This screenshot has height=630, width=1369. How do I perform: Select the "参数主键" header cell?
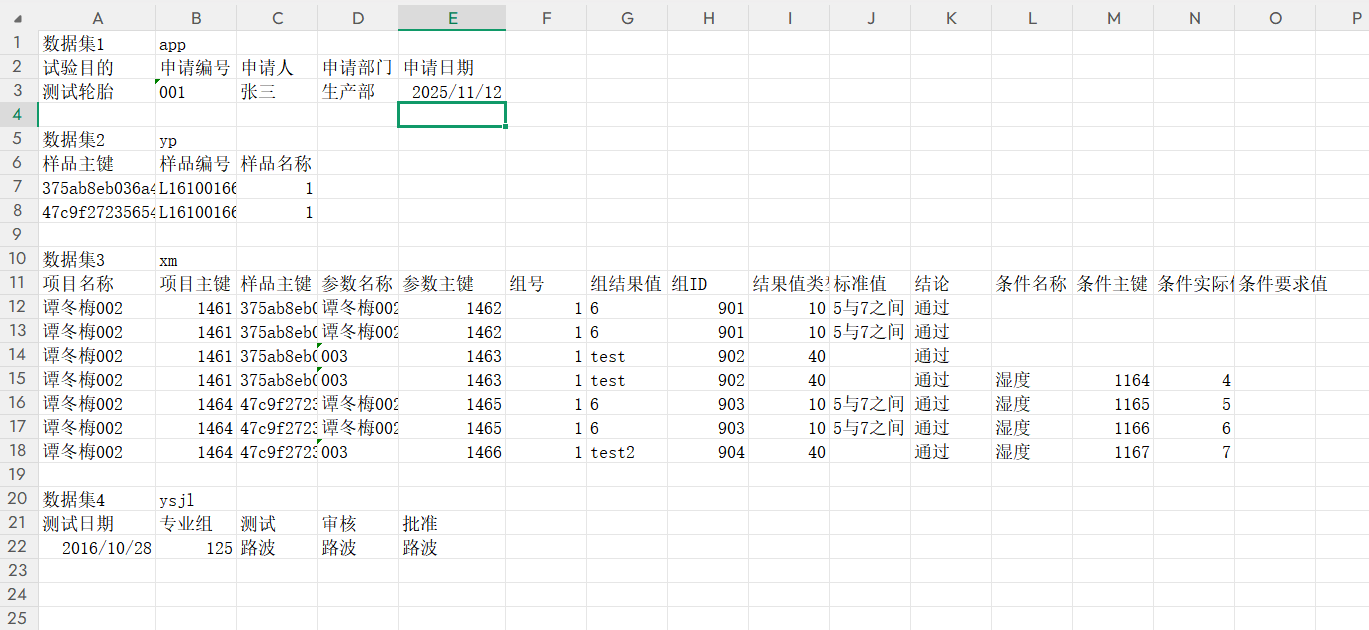[x=452, y=283]
